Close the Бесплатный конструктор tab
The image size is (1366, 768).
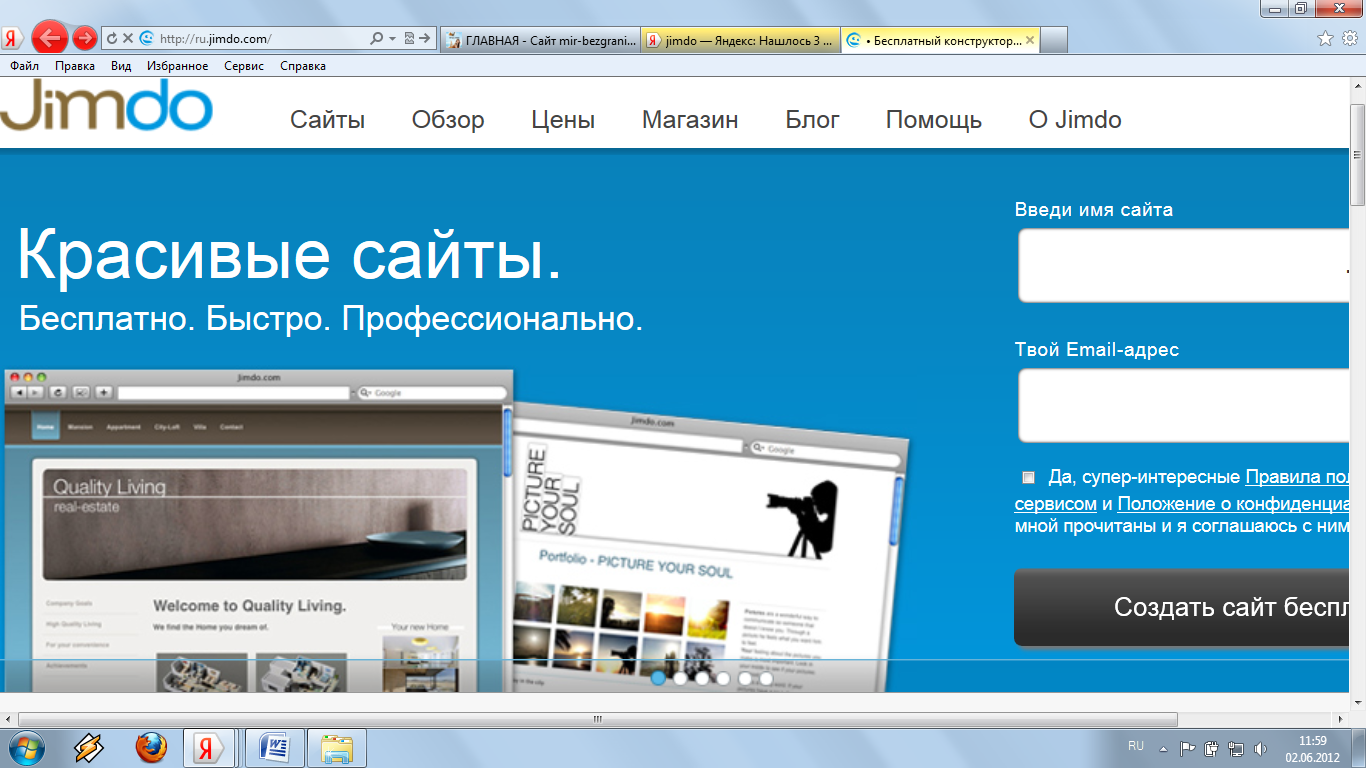pyautogui.click(x=1031, y=40)
